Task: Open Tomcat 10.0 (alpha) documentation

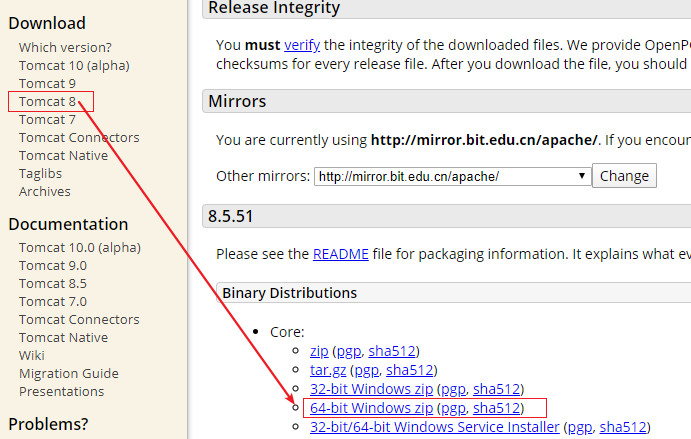Action: pos(80,248)
